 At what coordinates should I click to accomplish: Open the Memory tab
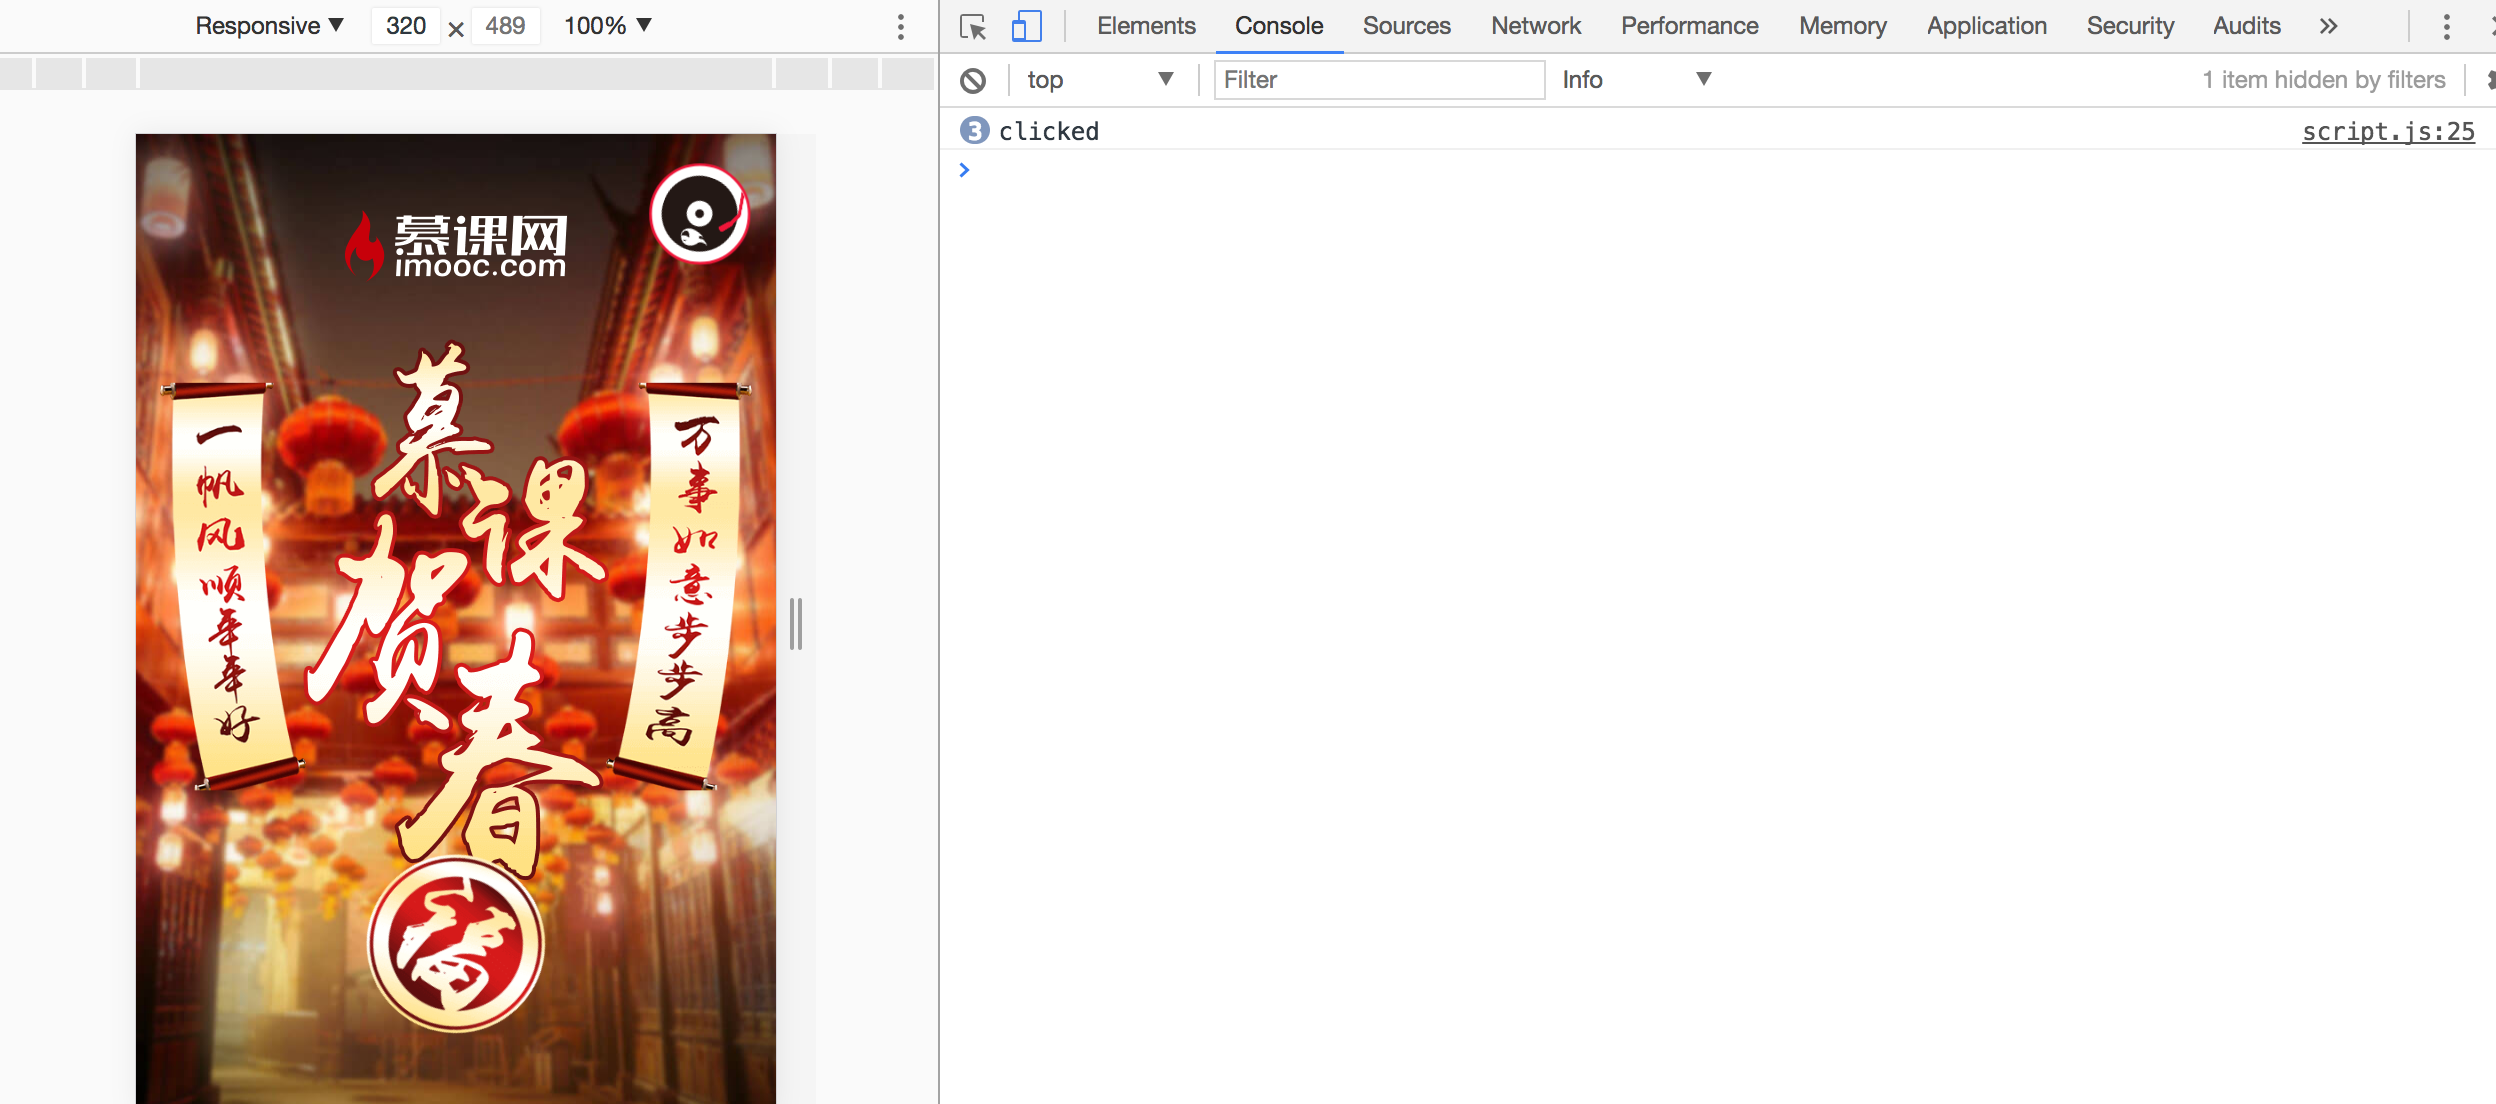pos(1843,26)
